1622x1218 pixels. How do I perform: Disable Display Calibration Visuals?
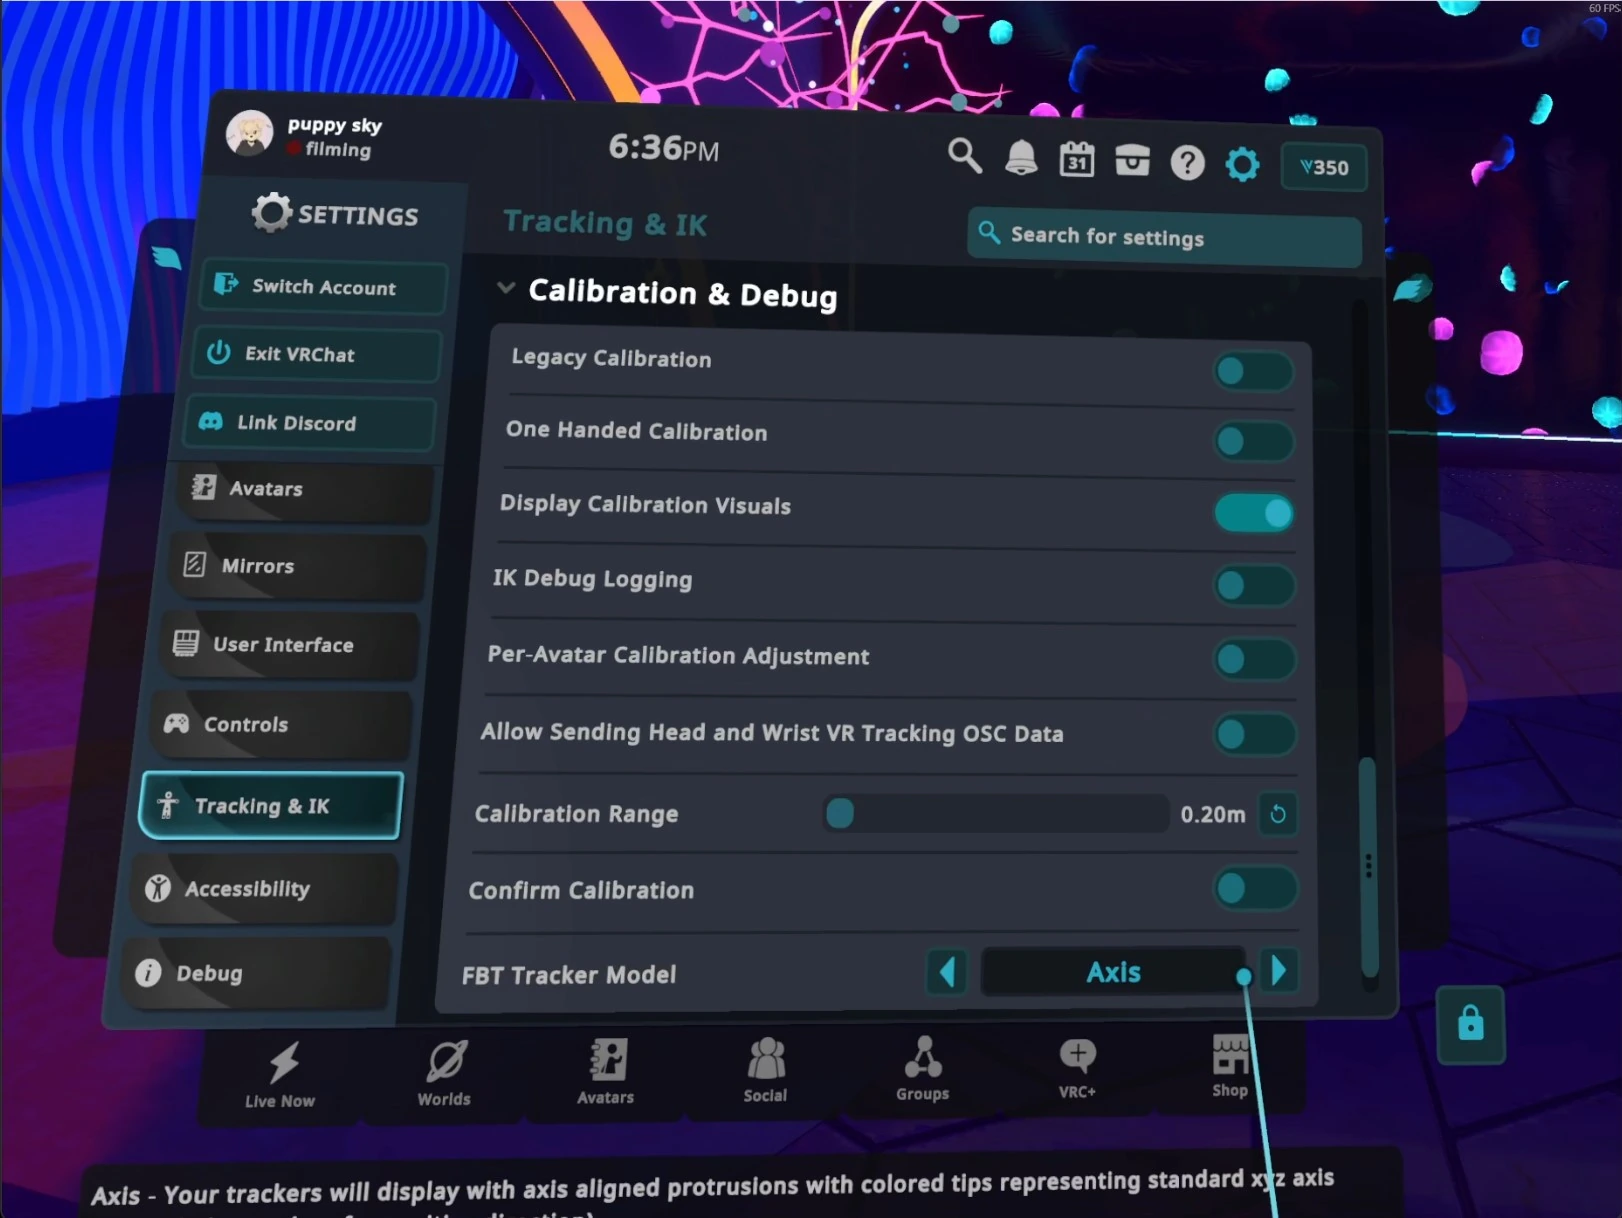(x=1255, y=513)
